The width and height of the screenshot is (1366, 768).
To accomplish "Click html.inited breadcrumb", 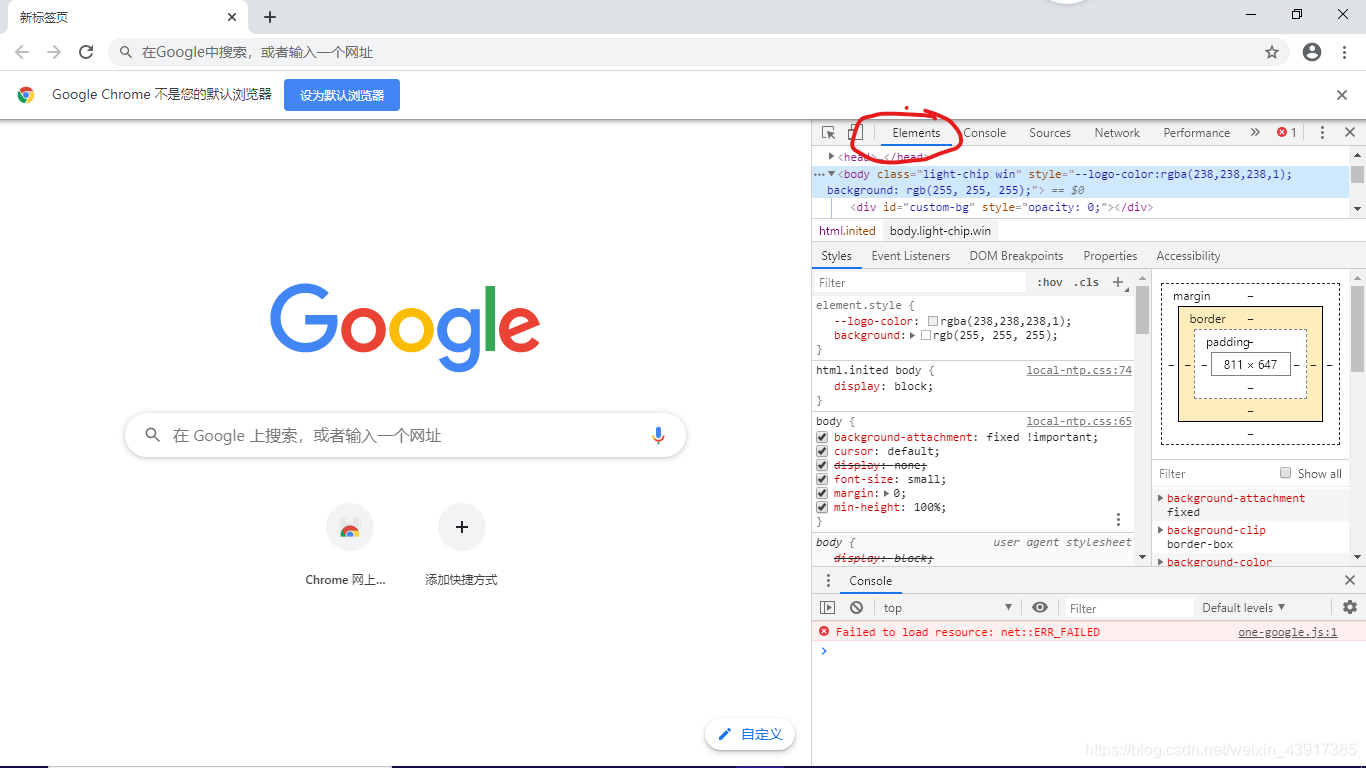I will click(x=847, y=231).
